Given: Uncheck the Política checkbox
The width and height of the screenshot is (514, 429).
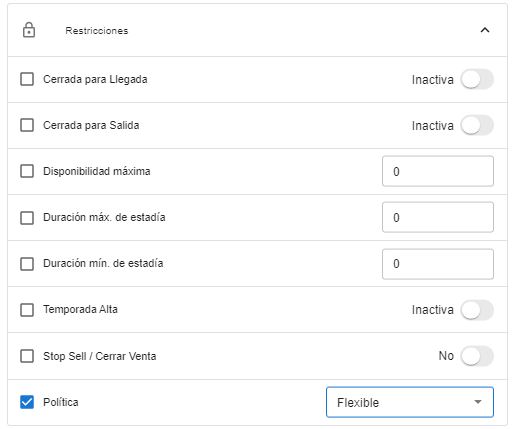Looking at the screenshot, I should coord(27,402).
